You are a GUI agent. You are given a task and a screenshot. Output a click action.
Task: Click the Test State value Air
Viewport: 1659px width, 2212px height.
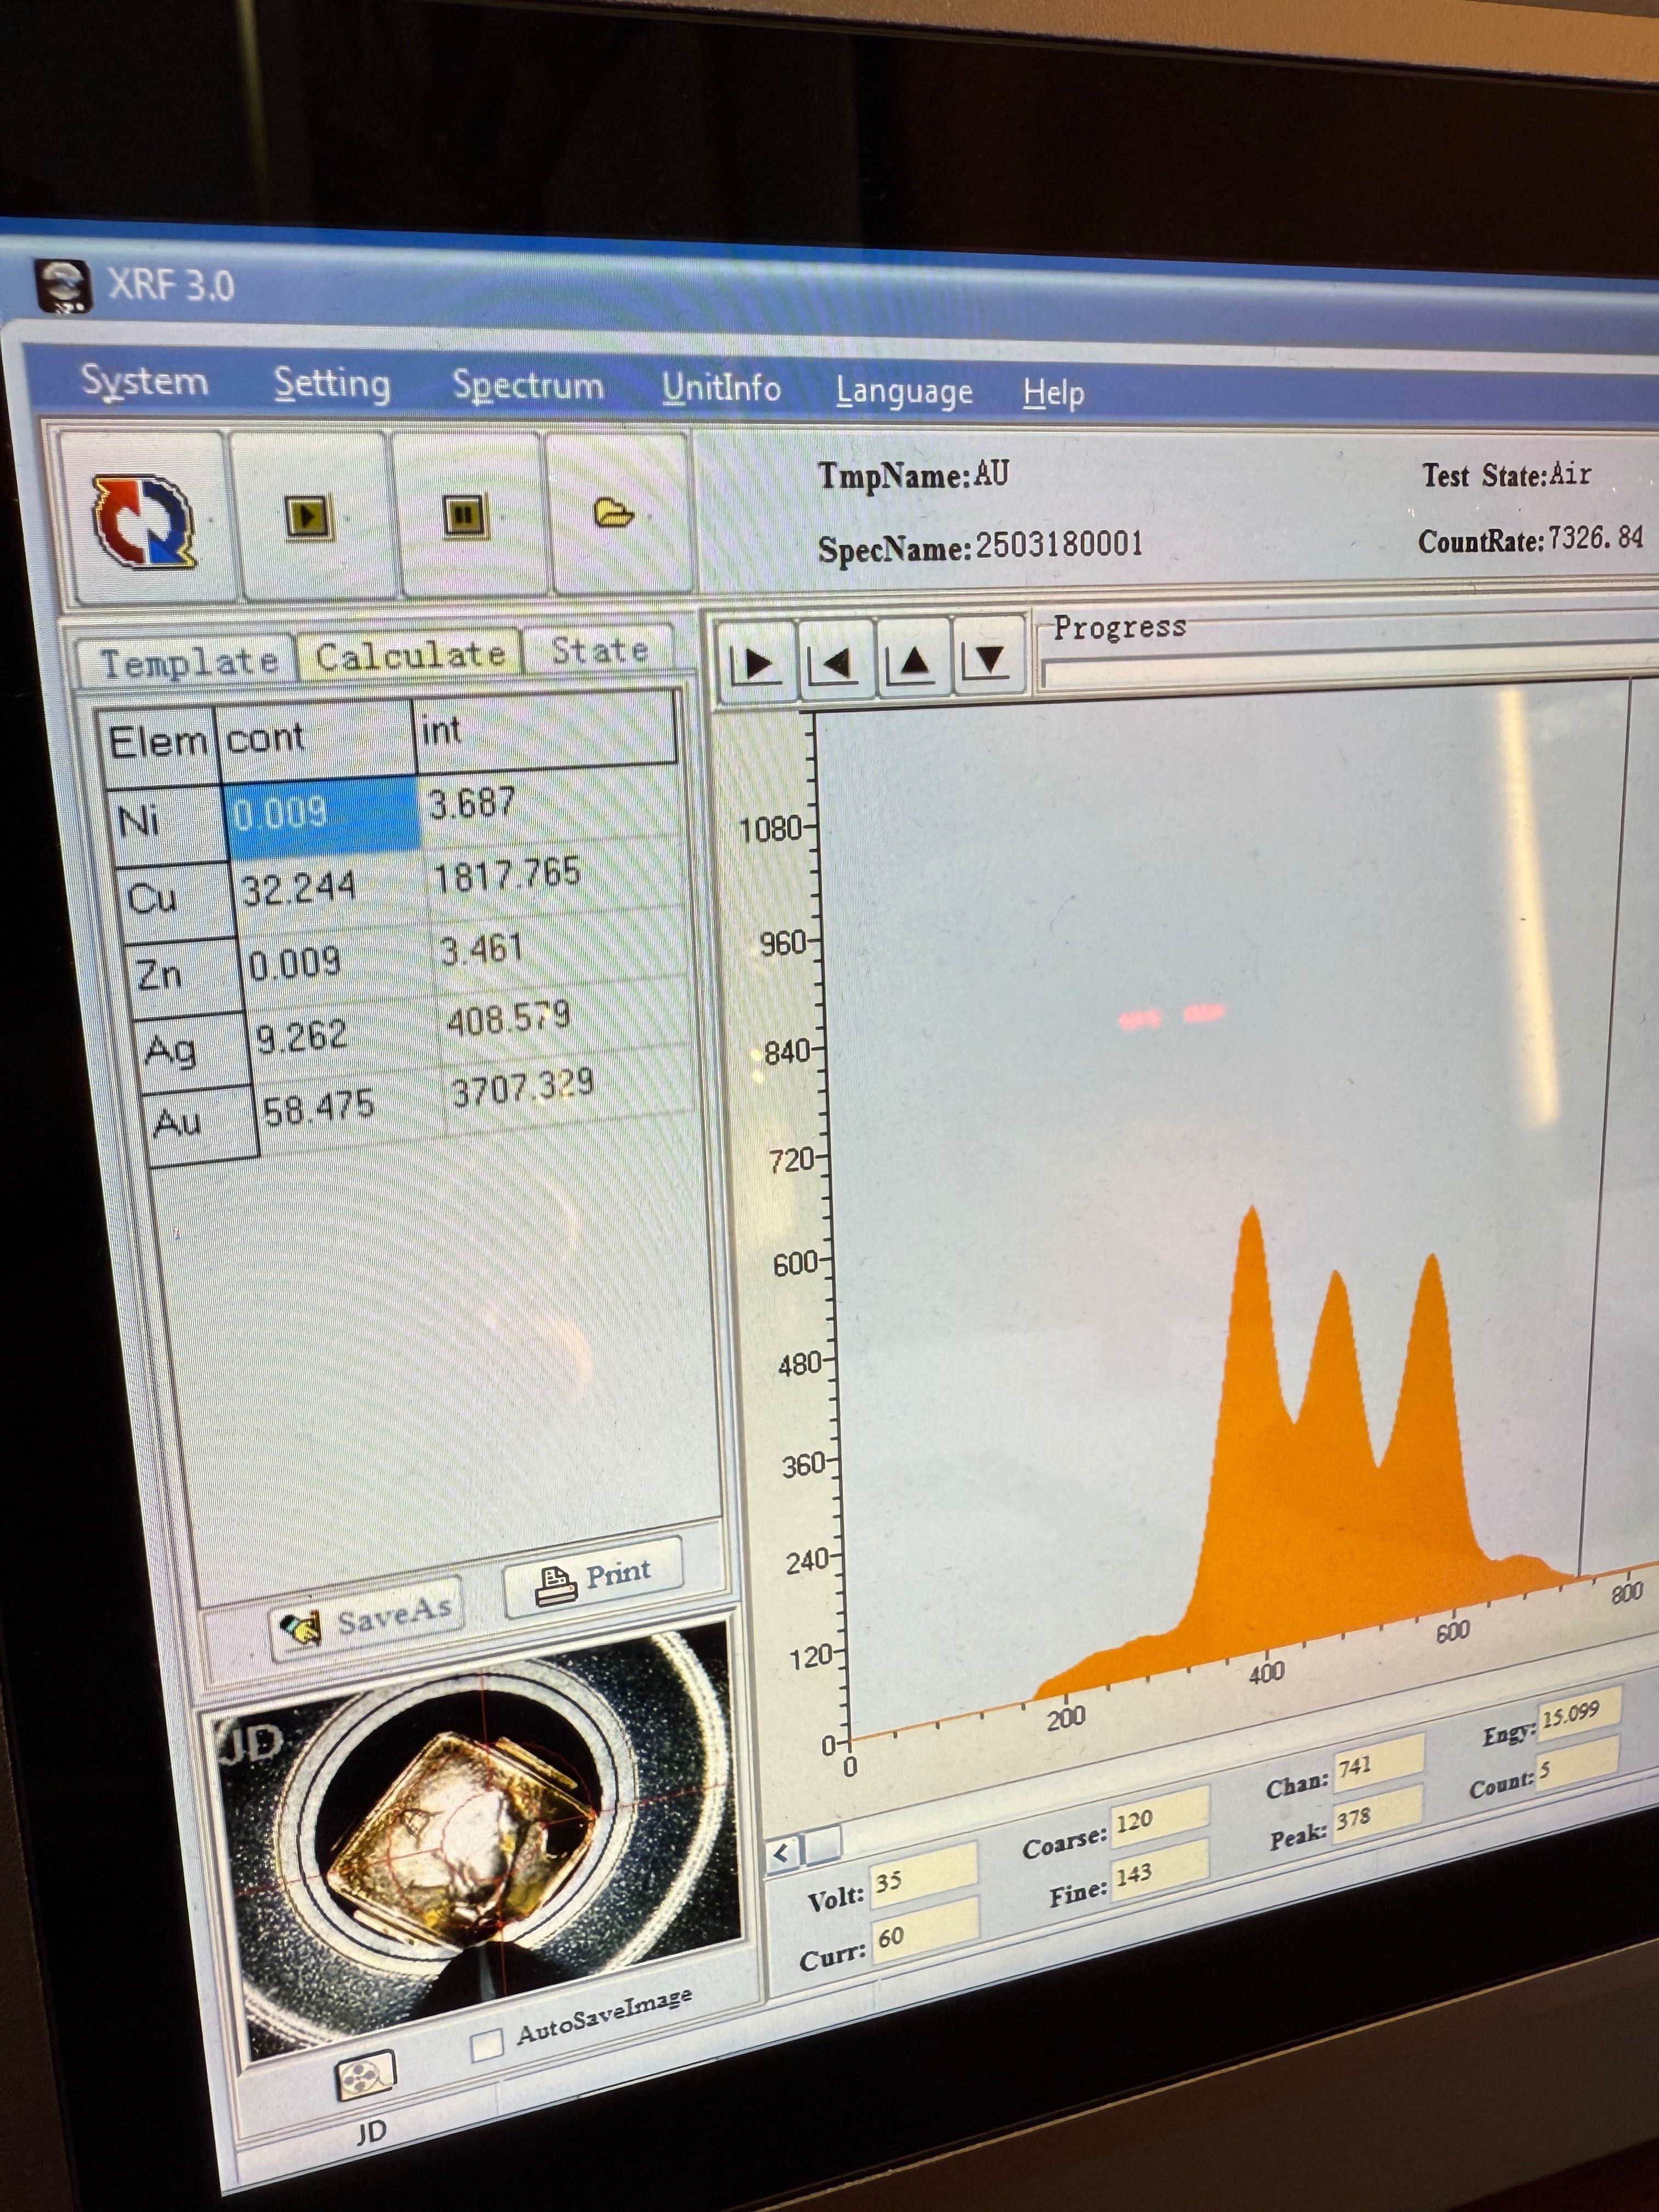click(1570, 473)
